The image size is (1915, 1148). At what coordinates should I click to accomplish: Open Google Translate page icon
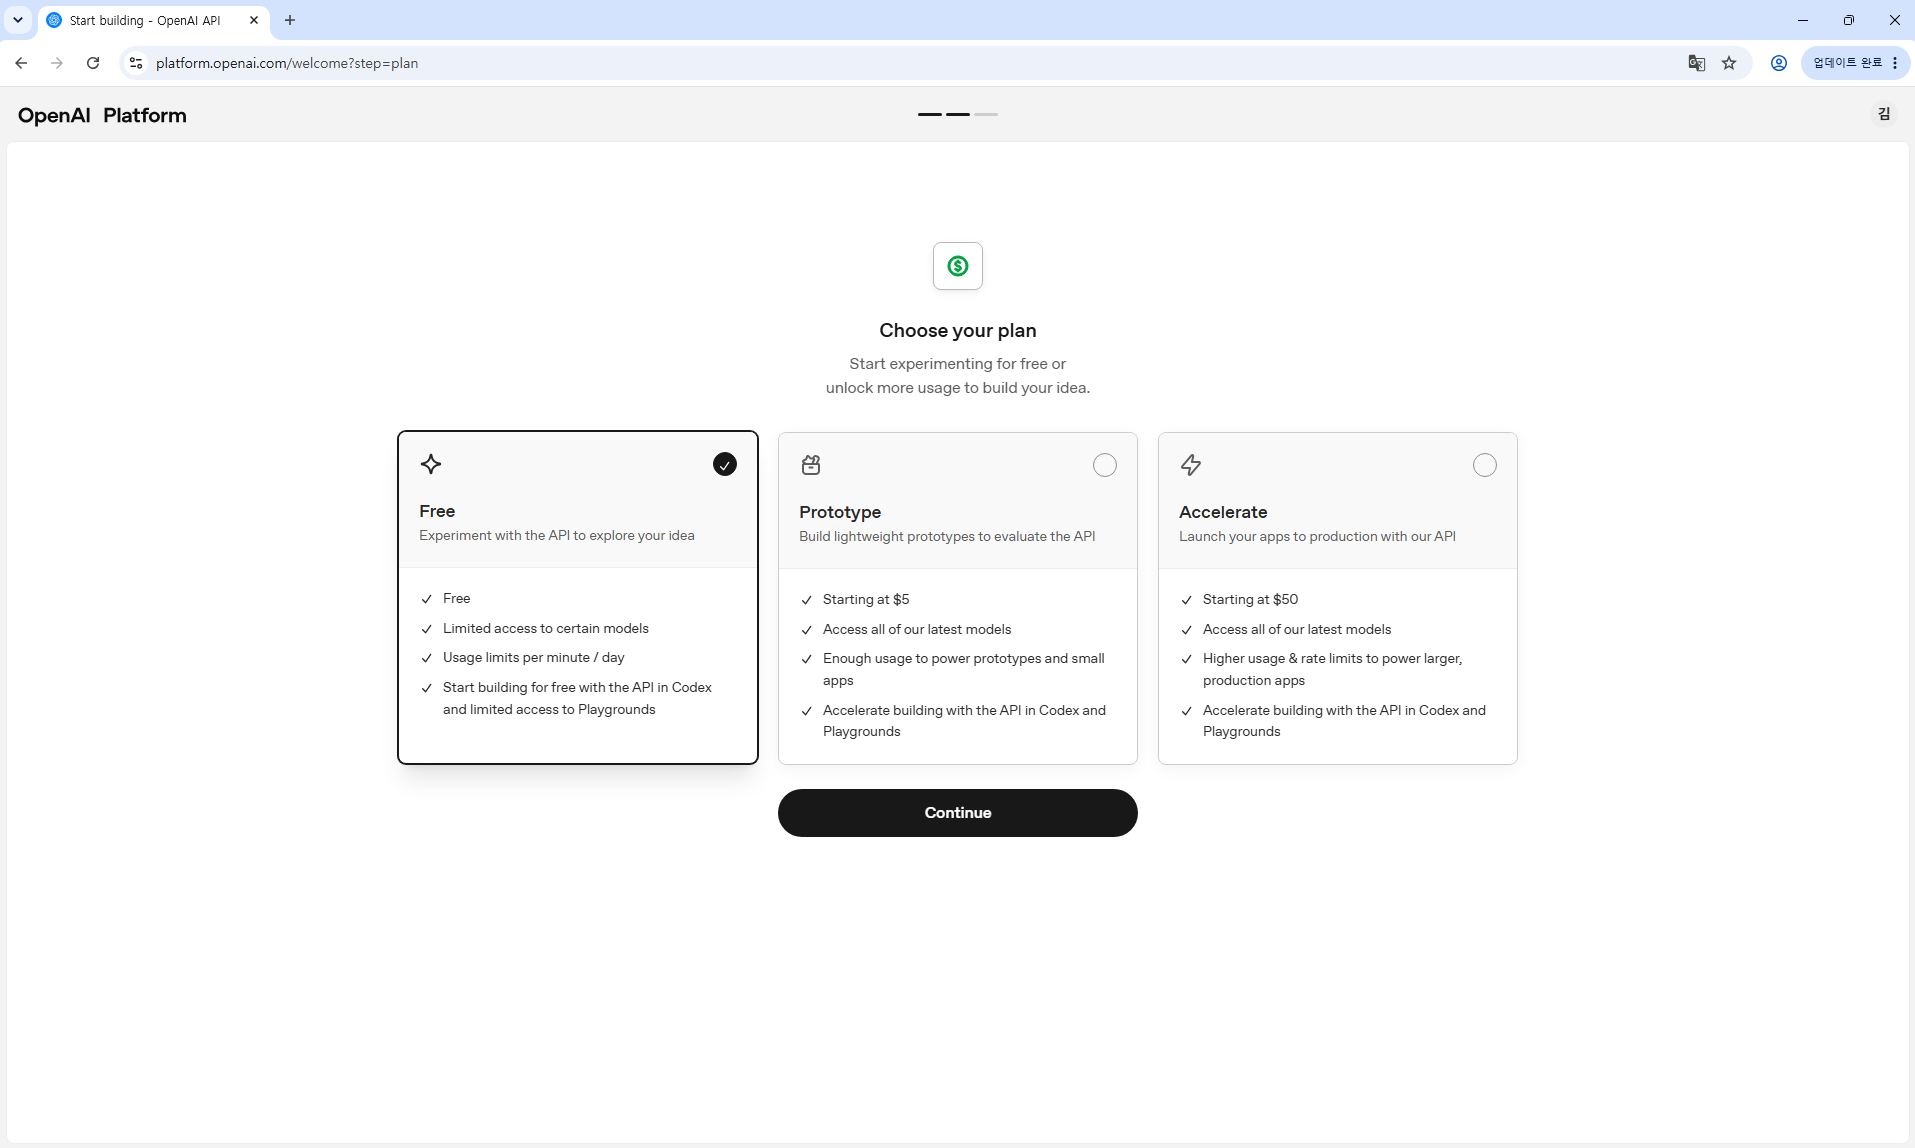(1697, 63)
